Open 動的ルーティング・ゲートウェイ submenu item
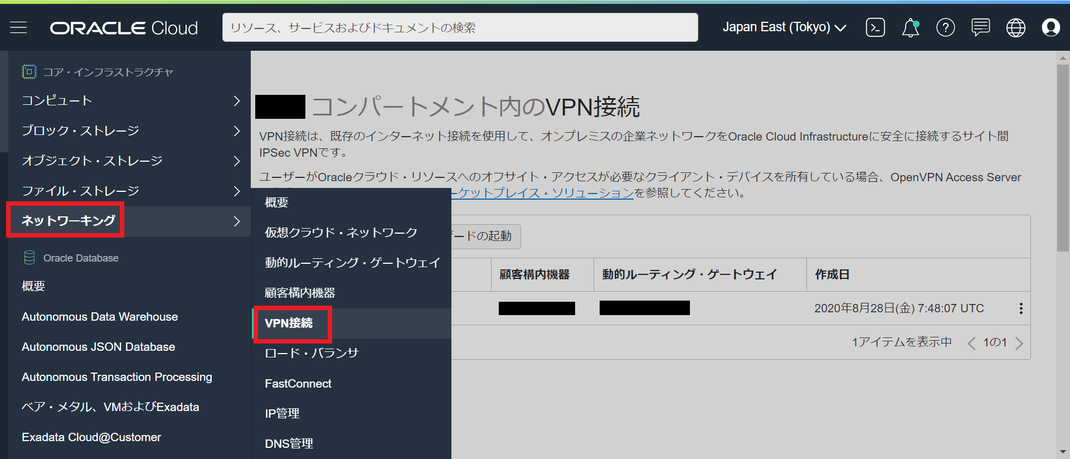This screenshot has height=459, width=1070. 351,263
